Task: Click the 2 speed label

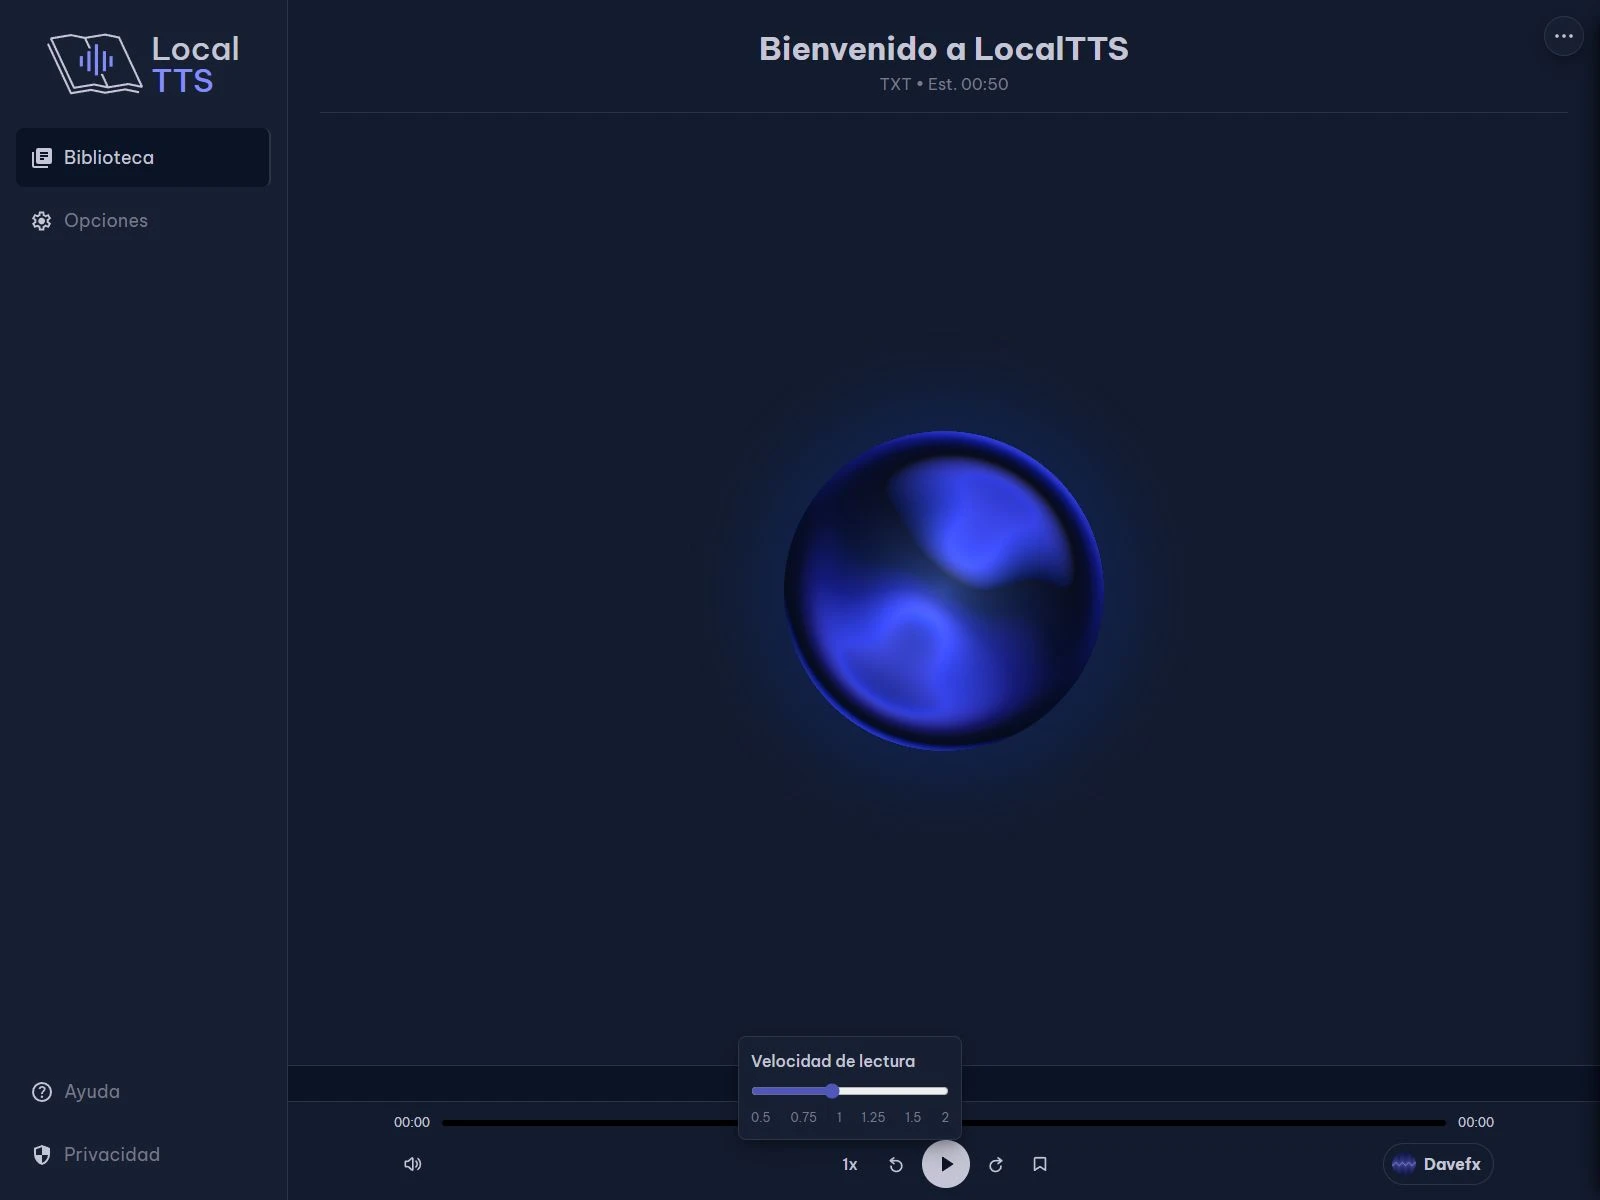Action: pyautogui.click(x=945, y=1117)
